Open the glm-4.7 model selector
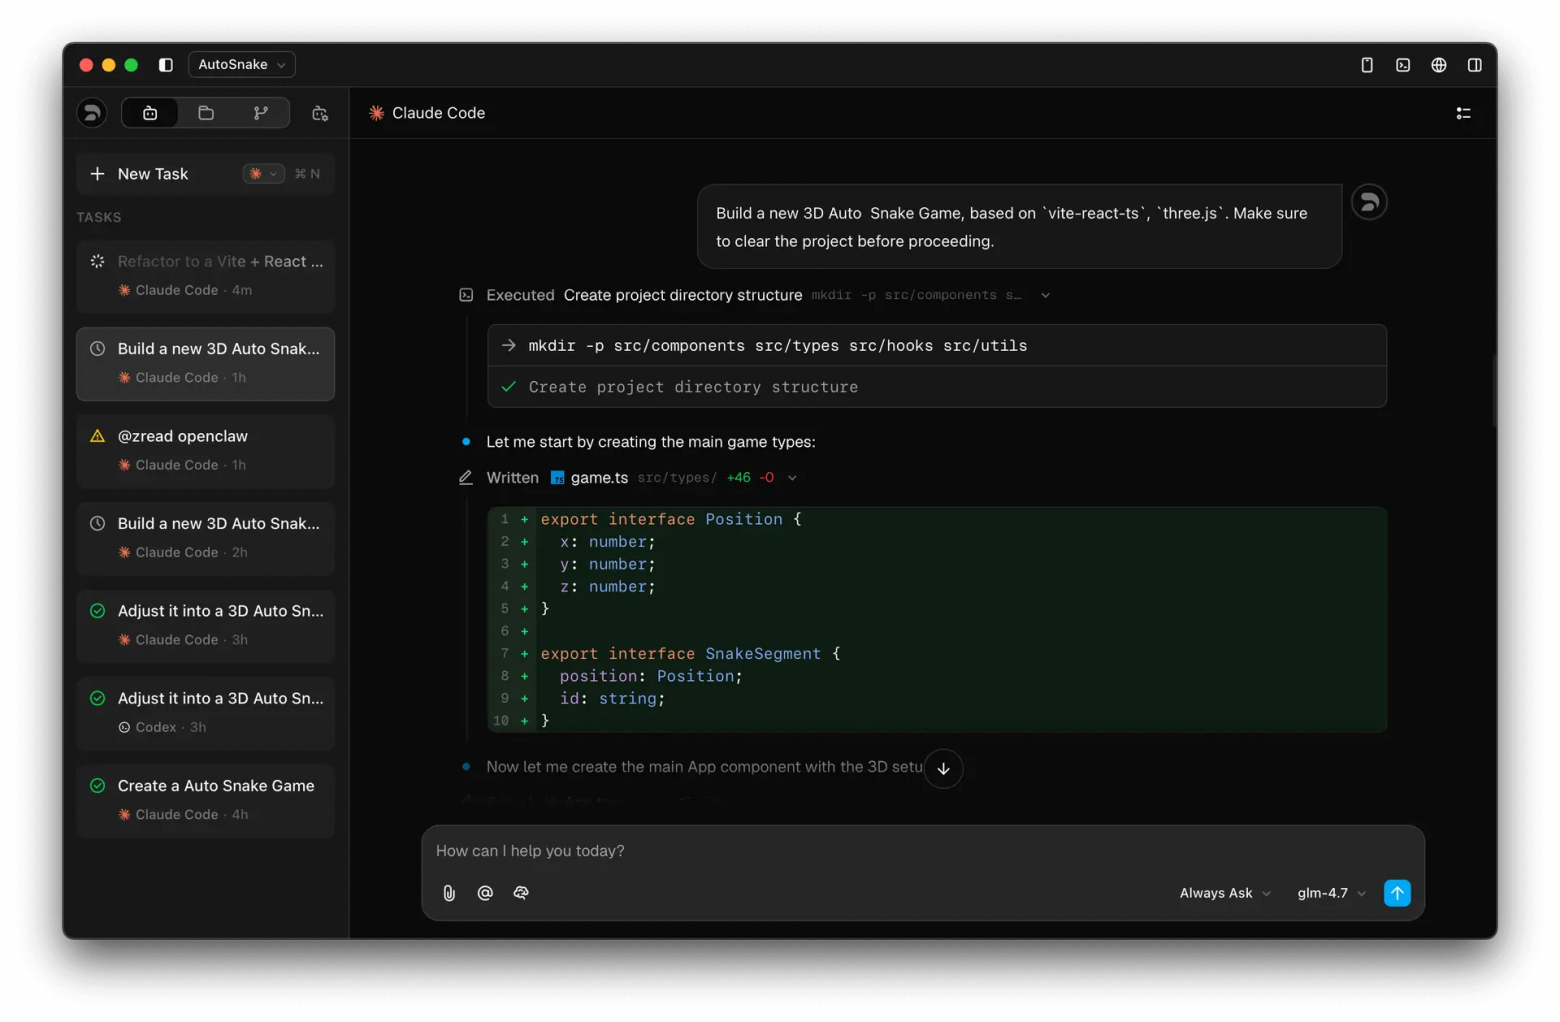 coord(1330,893)
